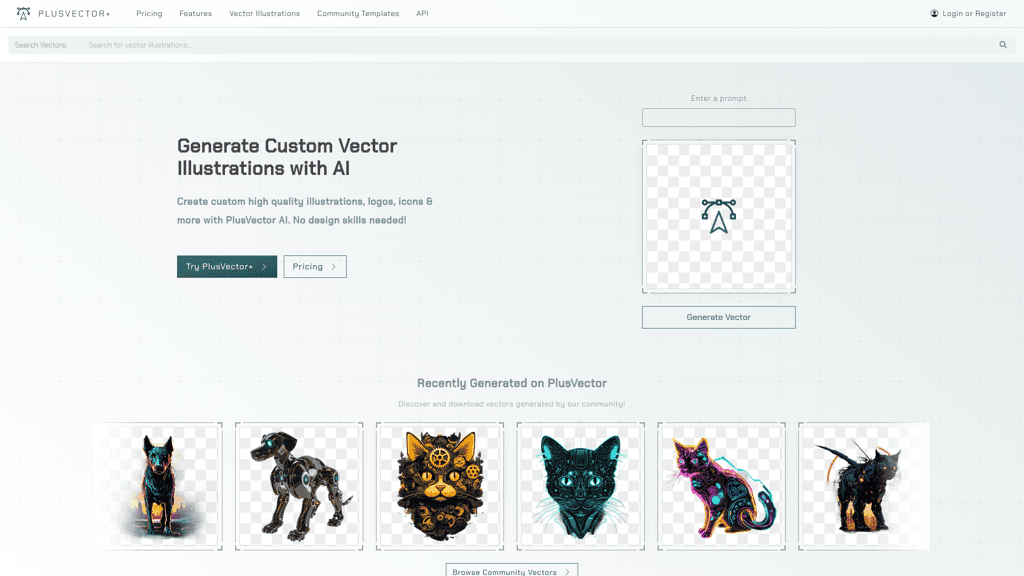Click the chevron on Browse Community Vectors
The width and height of the screenshot is (1024, 576).
pos(568,572)
